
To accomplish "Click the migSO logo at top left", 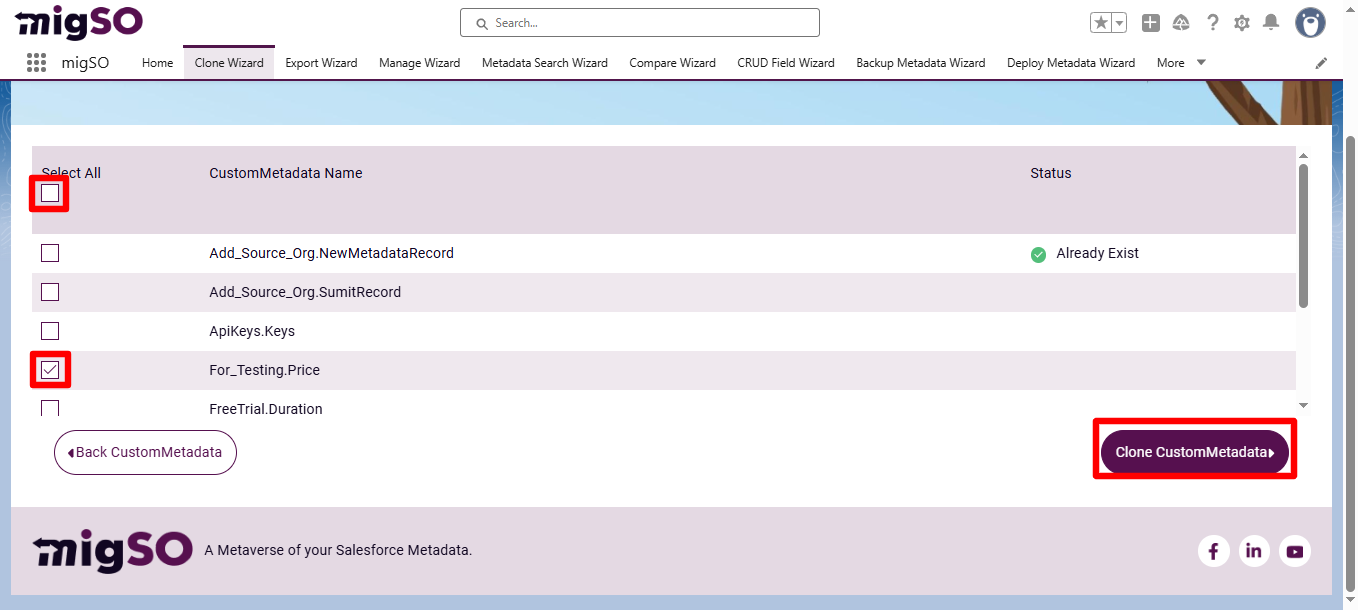I will (x=79, y=21).
